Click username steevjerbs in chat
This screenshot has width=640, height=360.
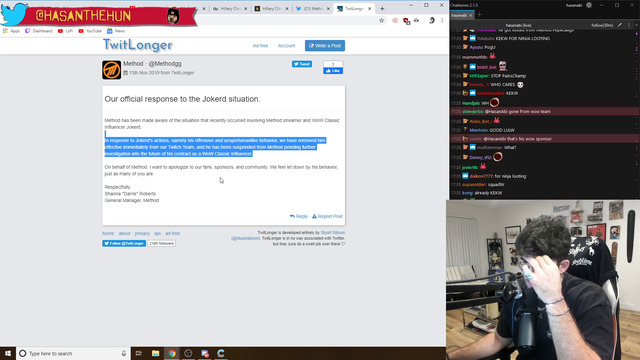click(473, 111)
